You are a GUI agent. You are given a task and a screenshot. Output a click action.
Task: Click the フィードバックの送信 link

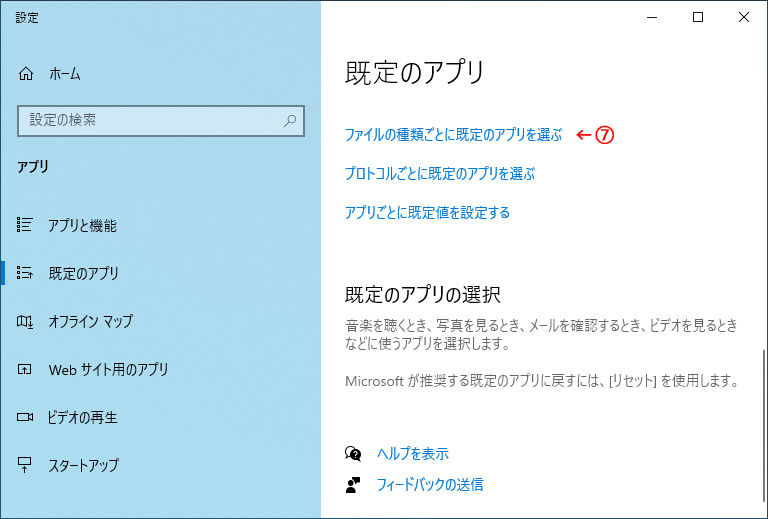click(430, 485)
